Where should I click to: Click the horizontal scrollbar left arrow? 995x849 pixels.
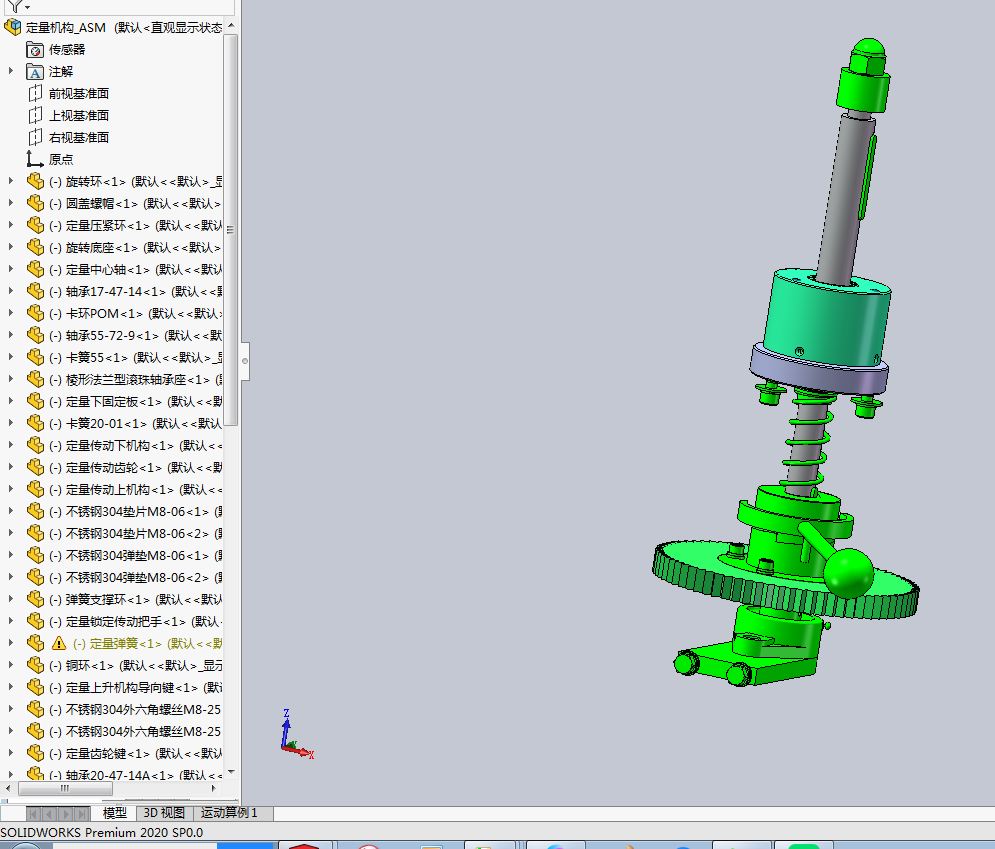(8, 789)
